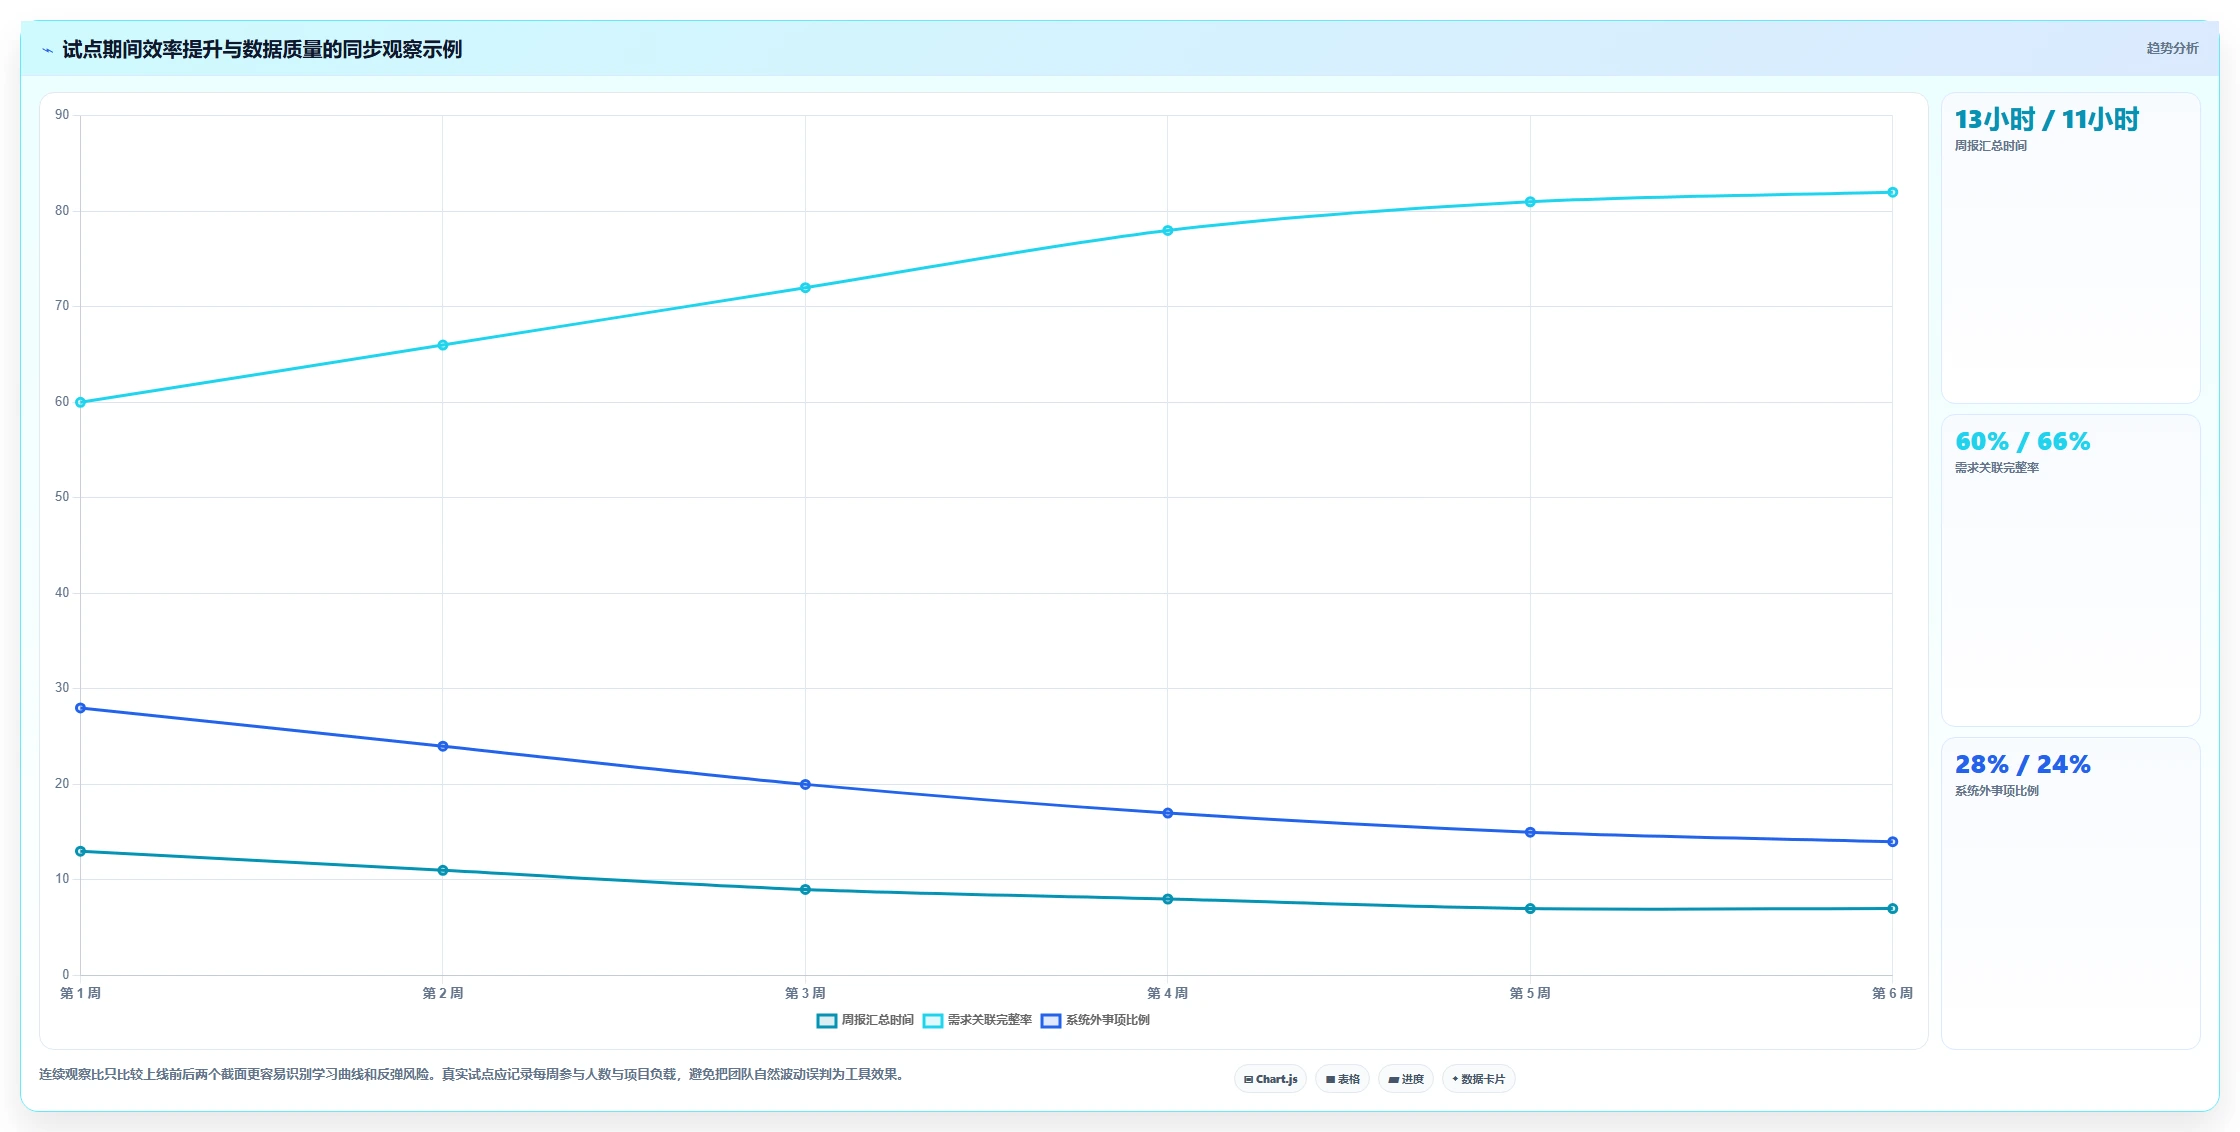The image size is (2240, 1132).
Task: Click the 28% / 24% card value
Action: tap(2022, 765)
